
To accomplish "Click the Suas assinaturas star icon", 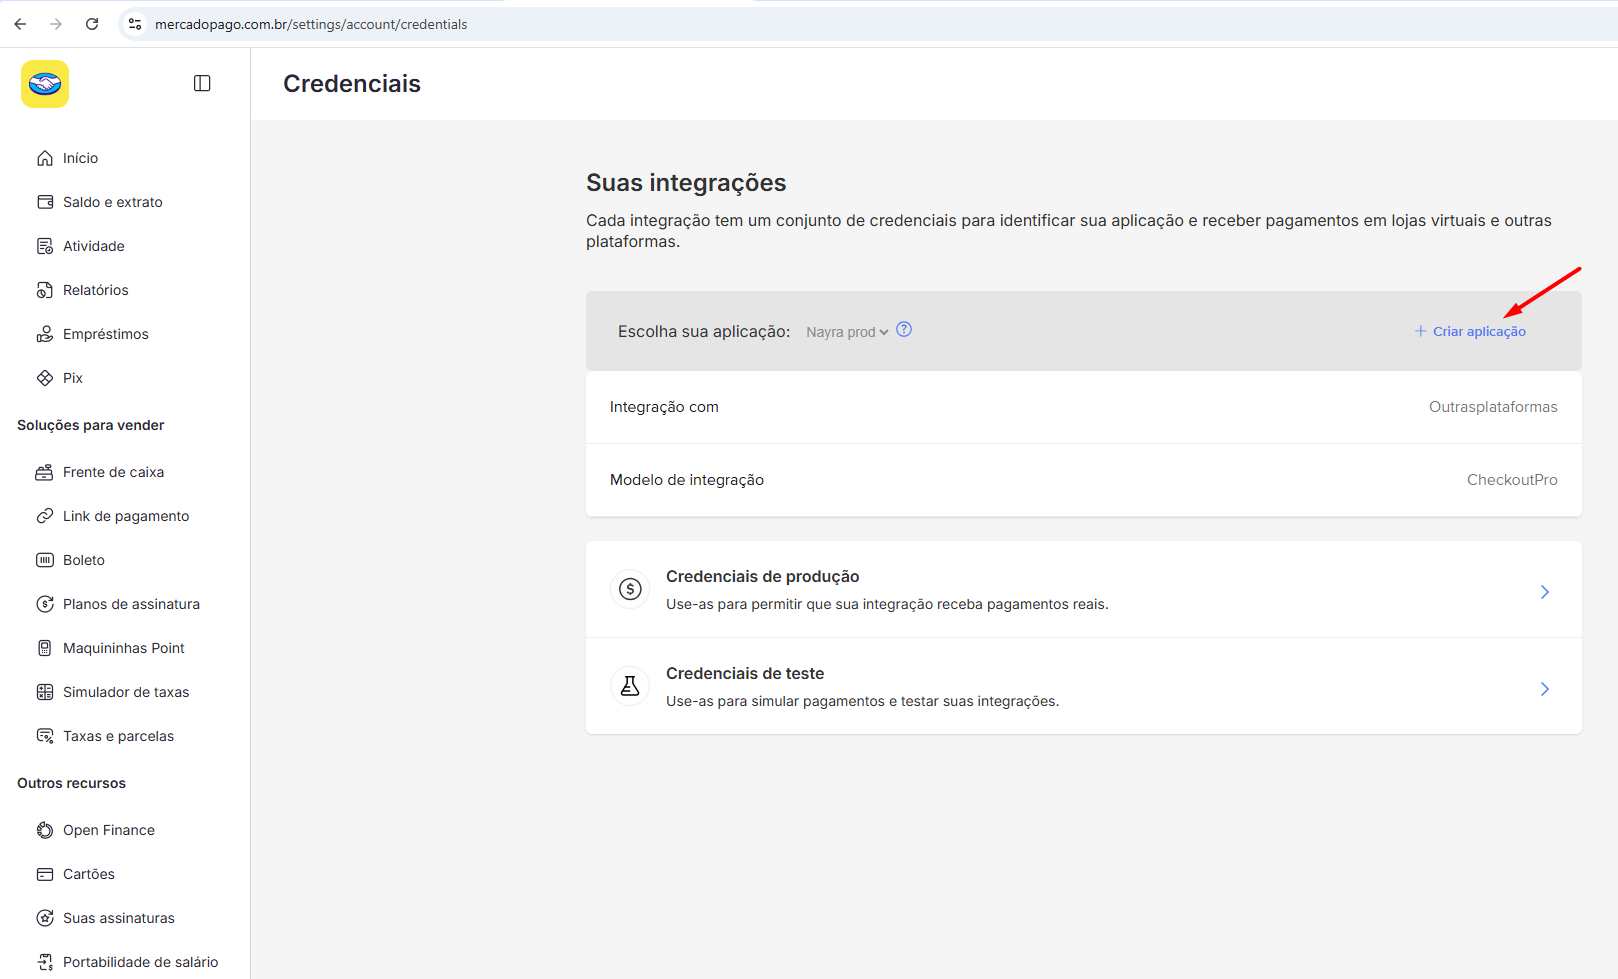I will [x=45, y=918].
